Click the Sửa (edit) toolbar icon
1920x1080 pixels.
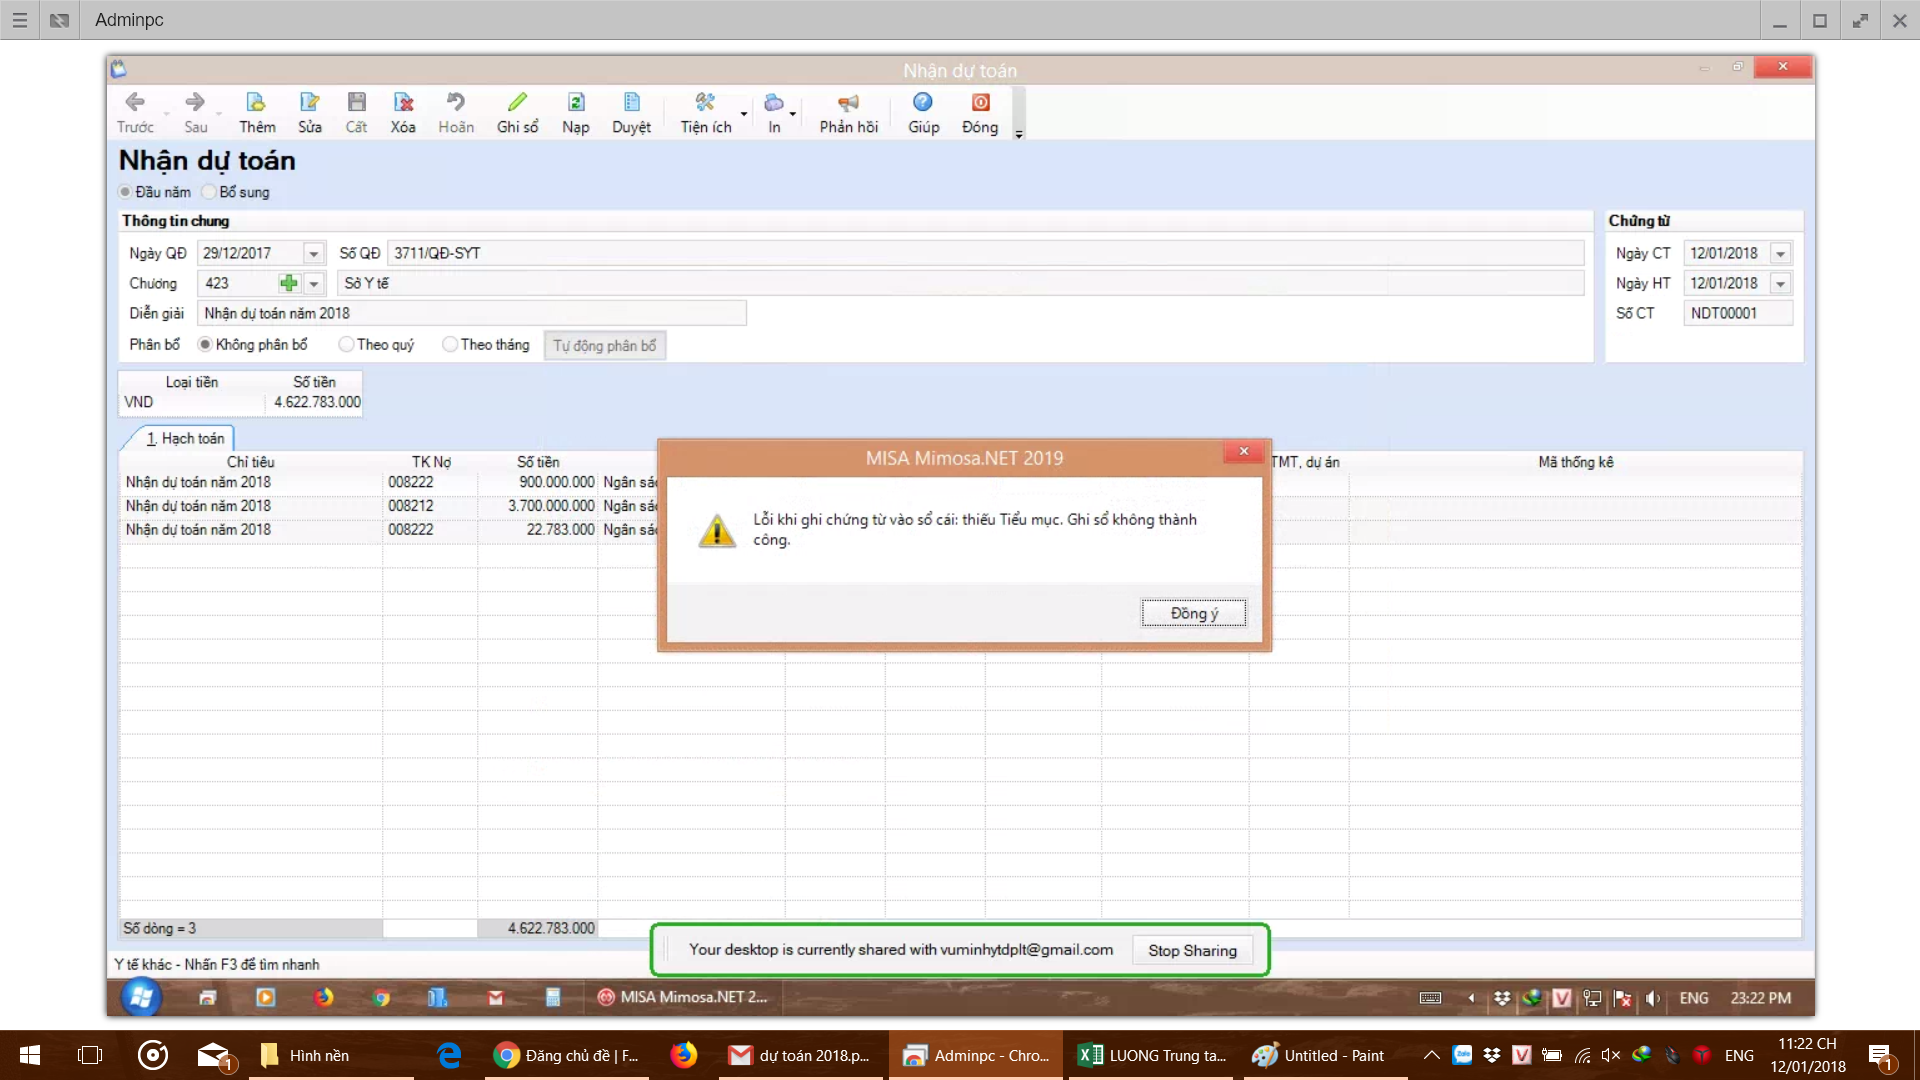pos(309,103)
